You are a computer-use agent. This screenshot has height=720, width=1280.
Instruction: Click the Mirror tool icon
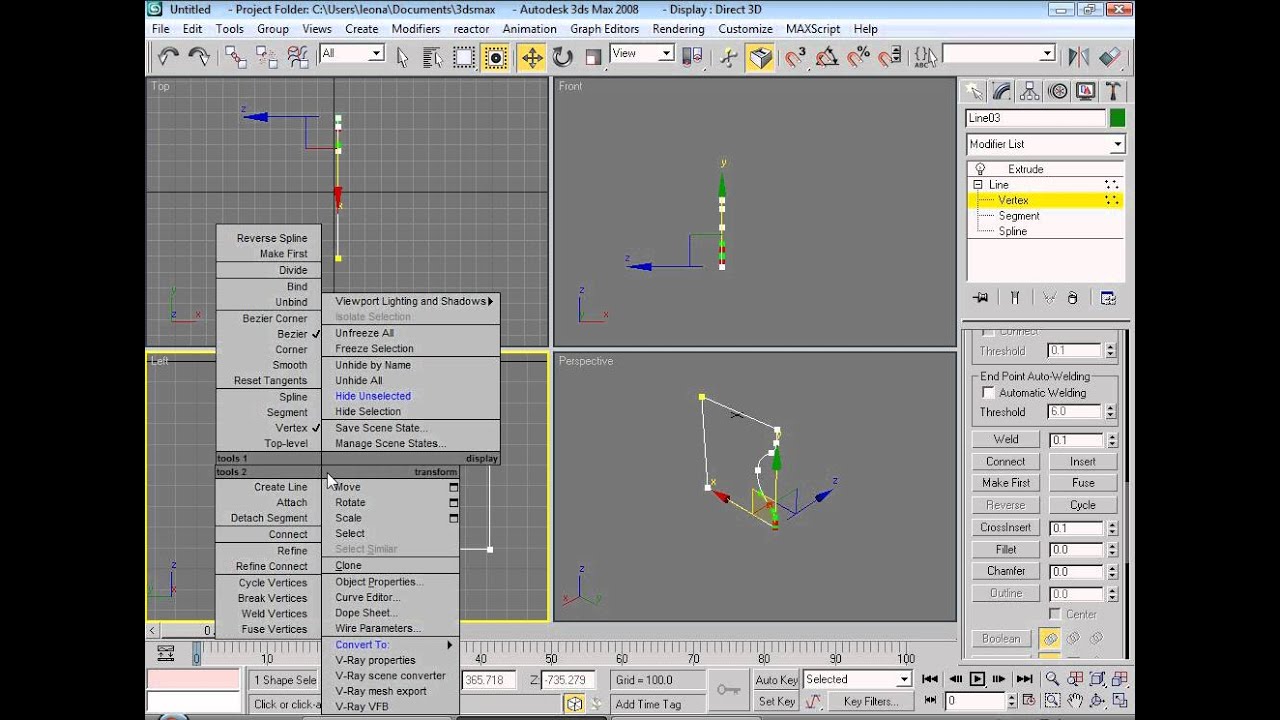click(x=1078, y=57)
